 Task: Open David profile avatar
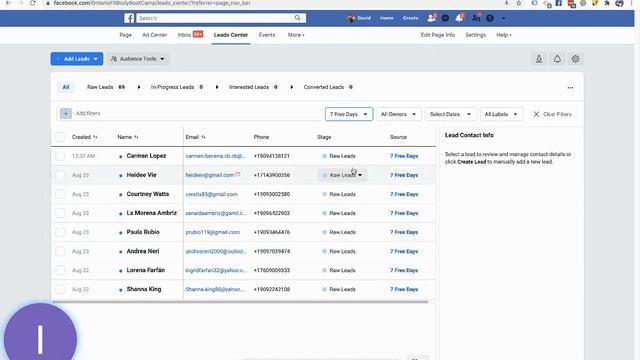(351, 18)
